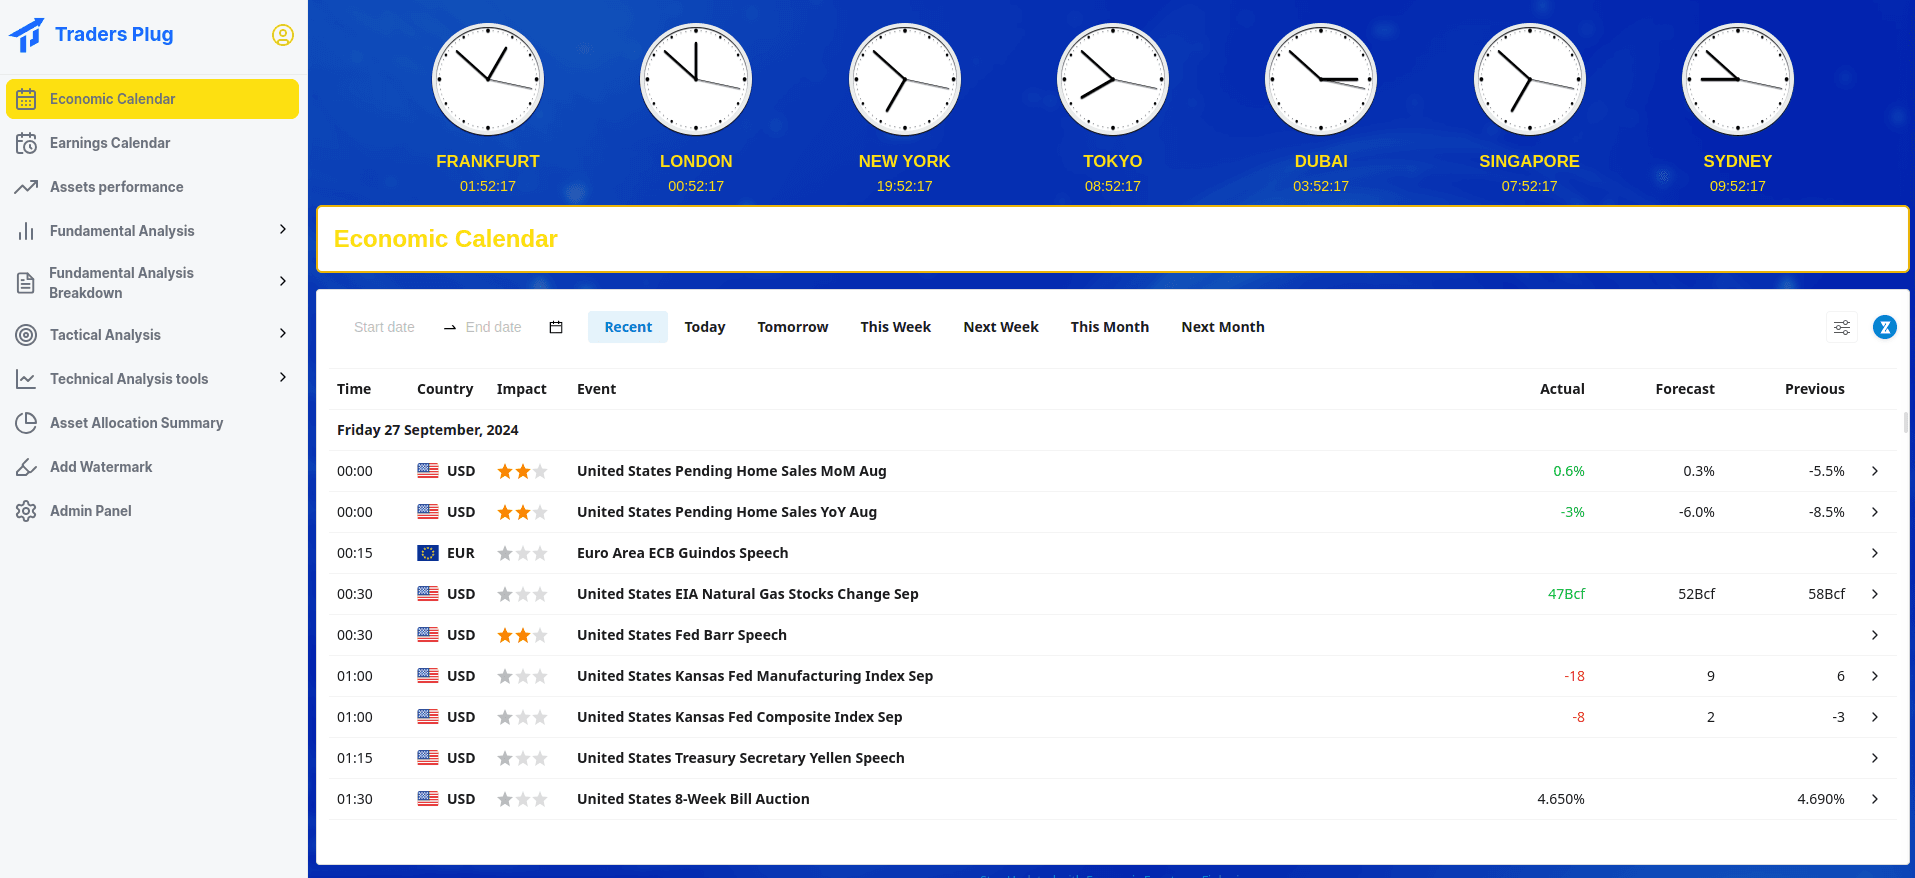Click the Assets performance trend icon

pos(27,187)
